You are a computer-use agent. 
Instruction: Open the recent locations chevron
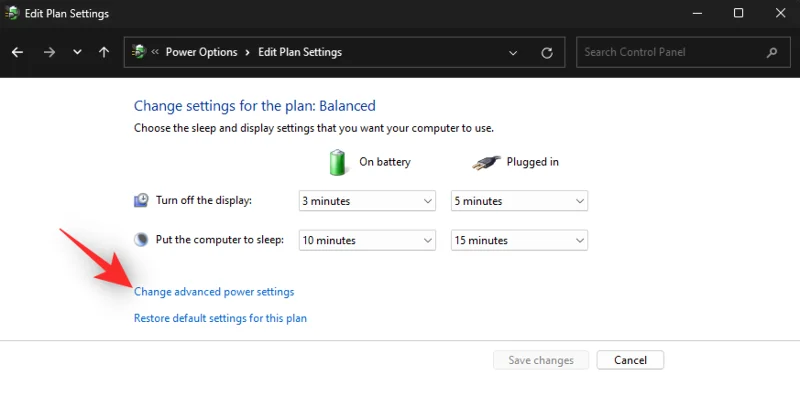77,52
